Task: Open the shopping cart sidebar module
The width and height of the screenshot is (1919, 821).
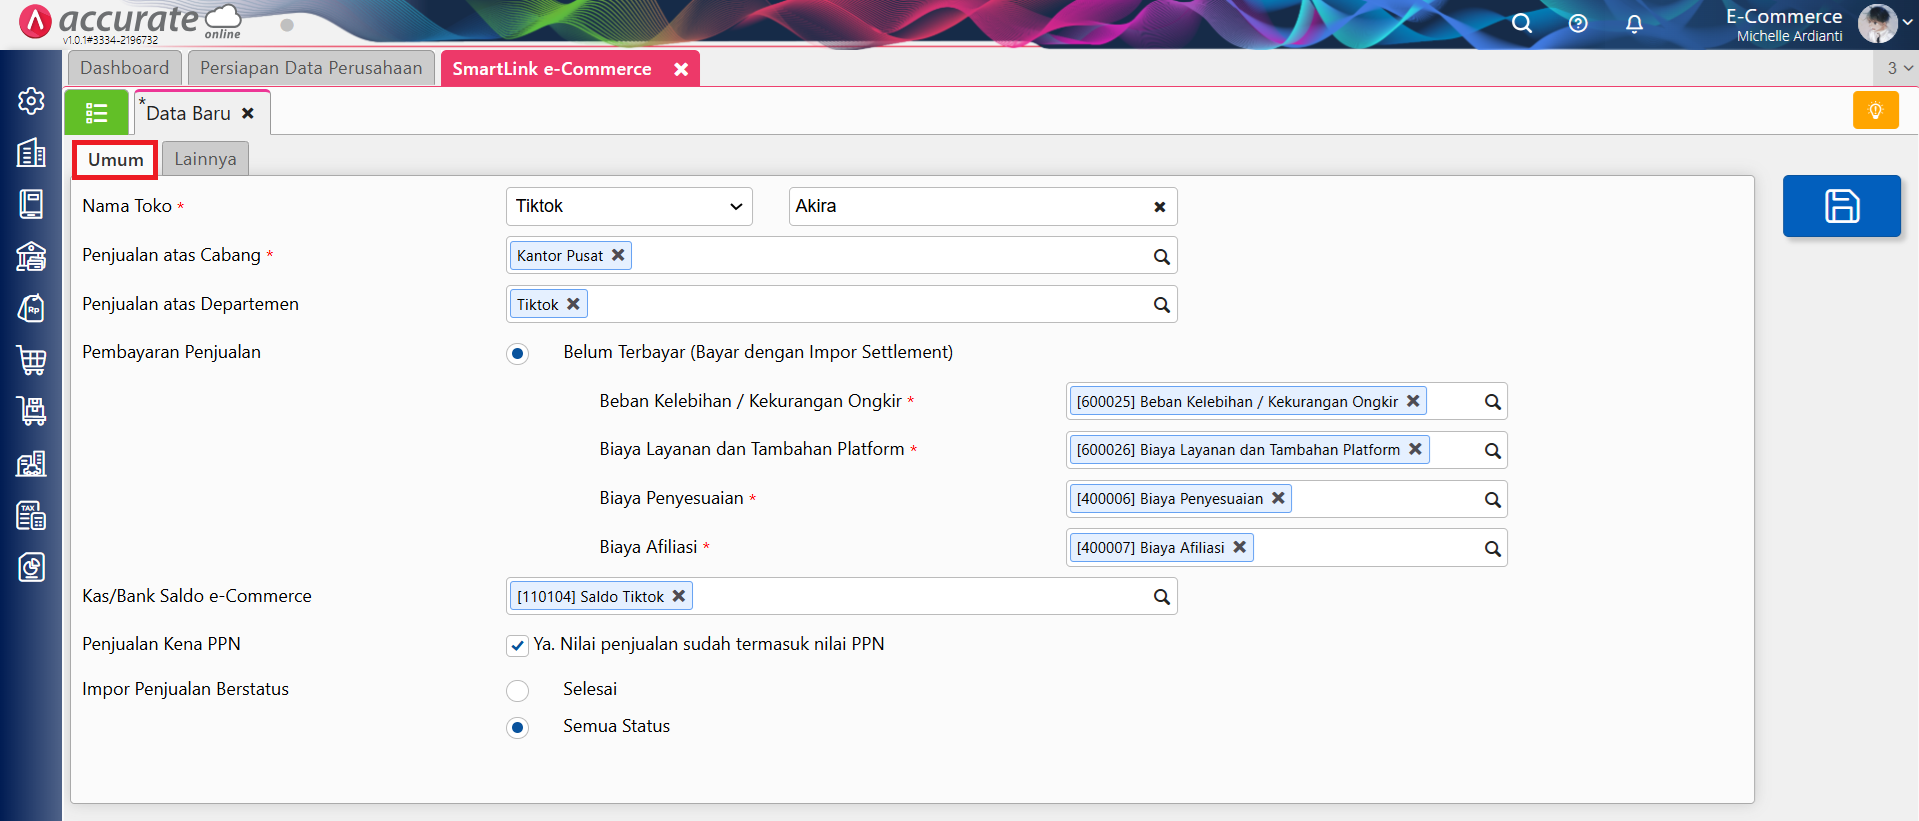Action: (31, 360)
